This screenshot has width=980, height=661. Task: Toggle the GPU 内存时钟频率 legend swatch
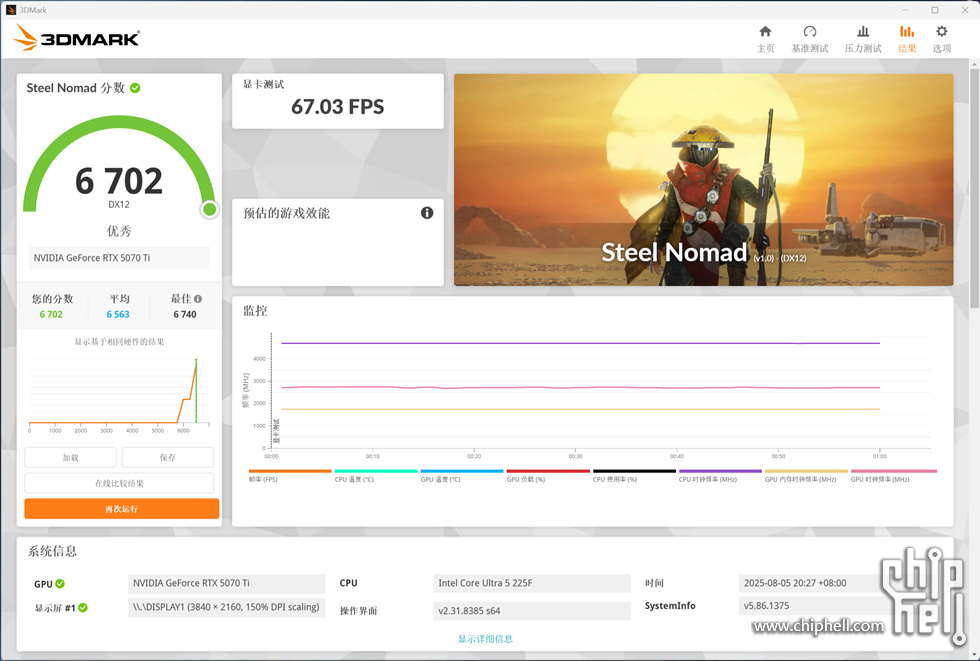point(806,471)
